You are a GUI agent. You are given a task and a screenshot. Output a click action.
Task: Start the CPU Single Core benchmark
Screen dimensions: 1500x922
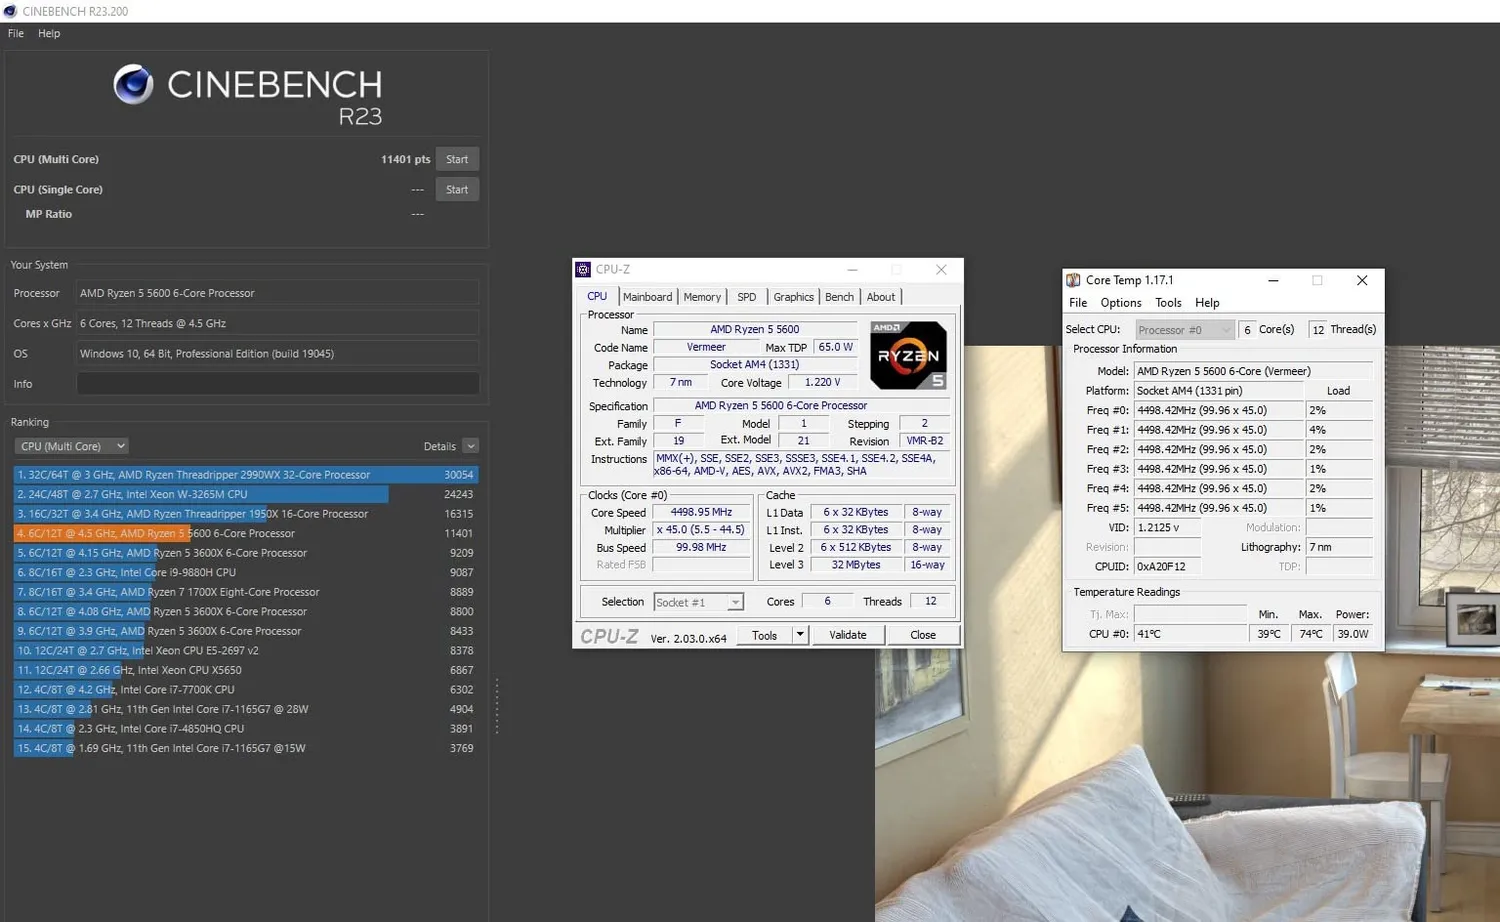(457, 189)
